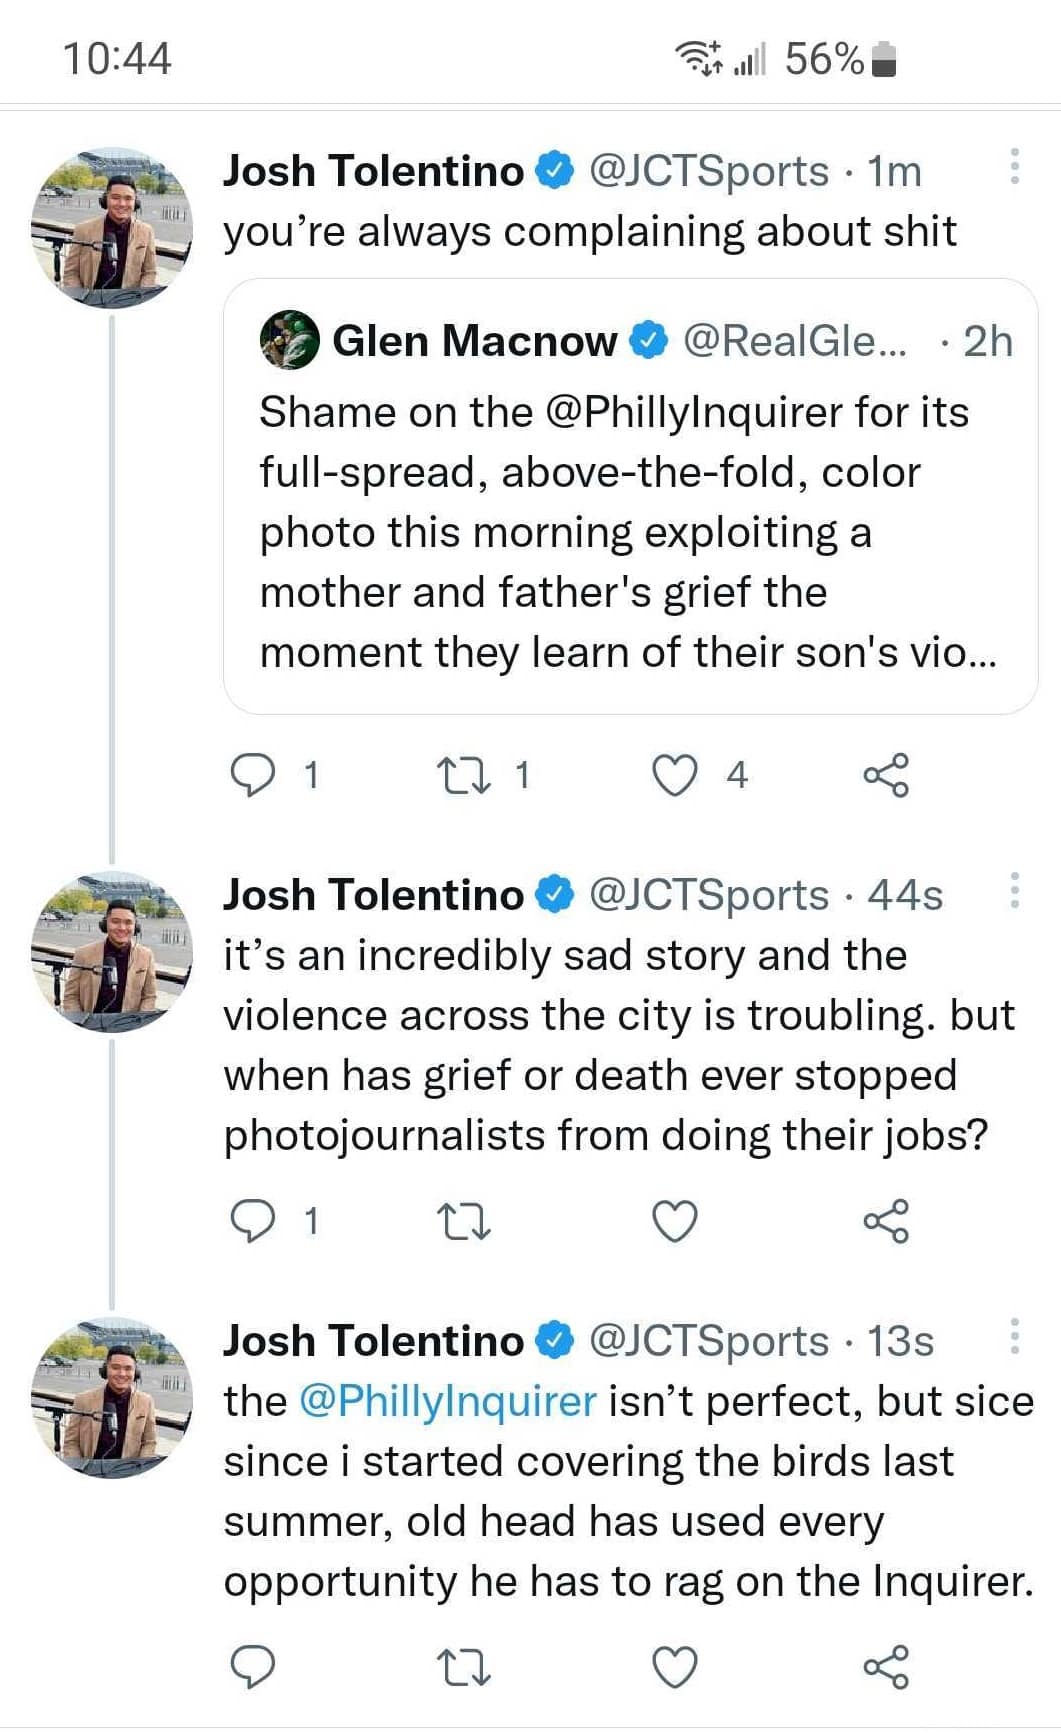
Task: Tap Josh Tolentino's avatar on the first tweet
Action: 112,228
